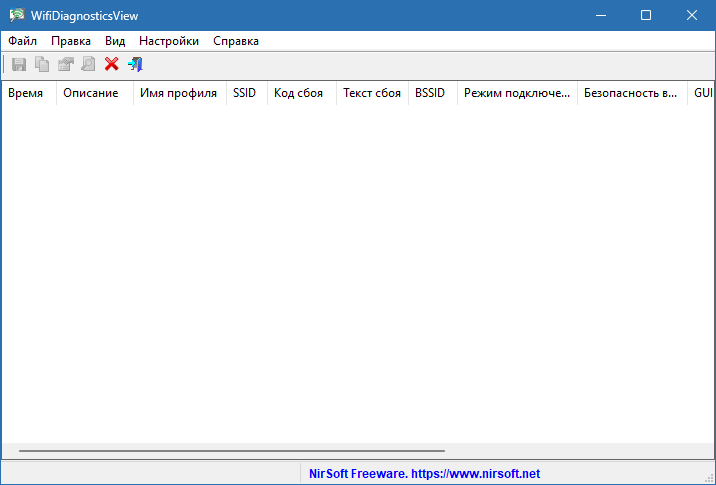The image size is (716, 485).
Task: Open the Файл menu
Action: (22, 41)
